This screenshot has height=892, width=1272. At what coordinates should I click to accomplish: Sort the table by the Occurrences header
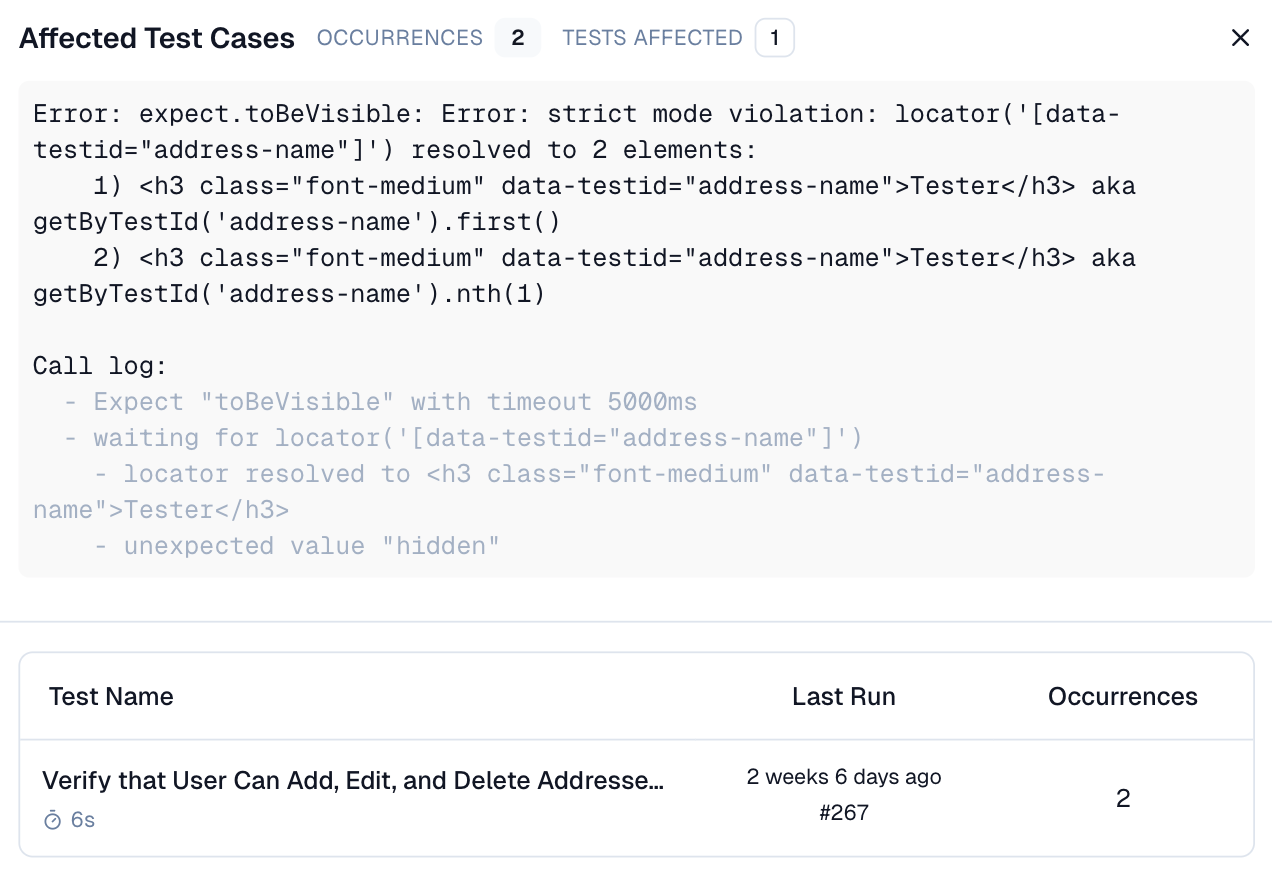pos(1122,696)
